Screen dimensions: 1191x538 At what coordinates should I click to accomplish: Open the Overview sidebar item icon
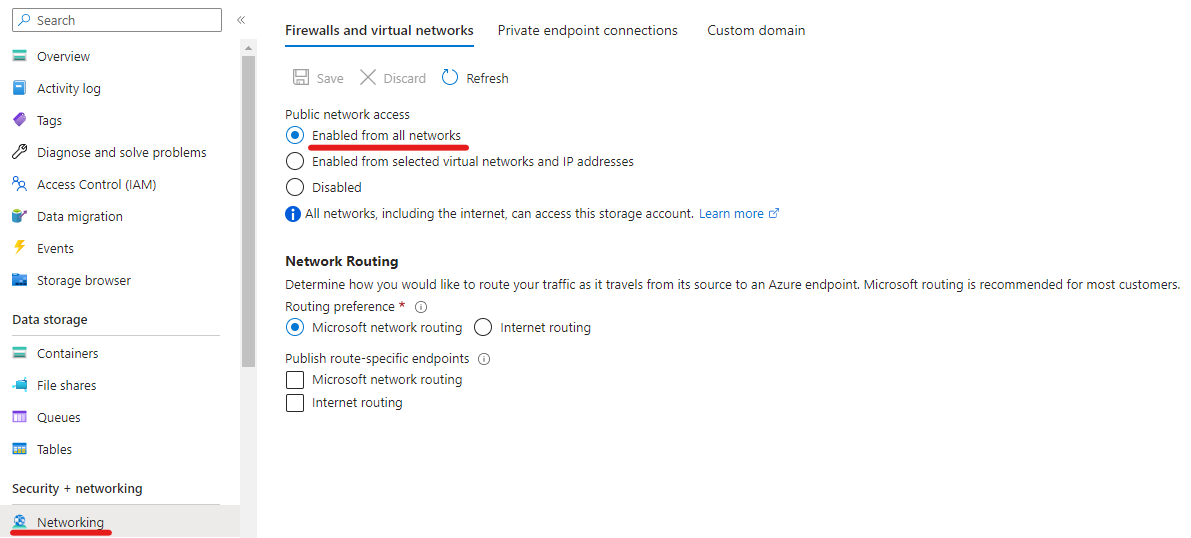tap(20, 56)
